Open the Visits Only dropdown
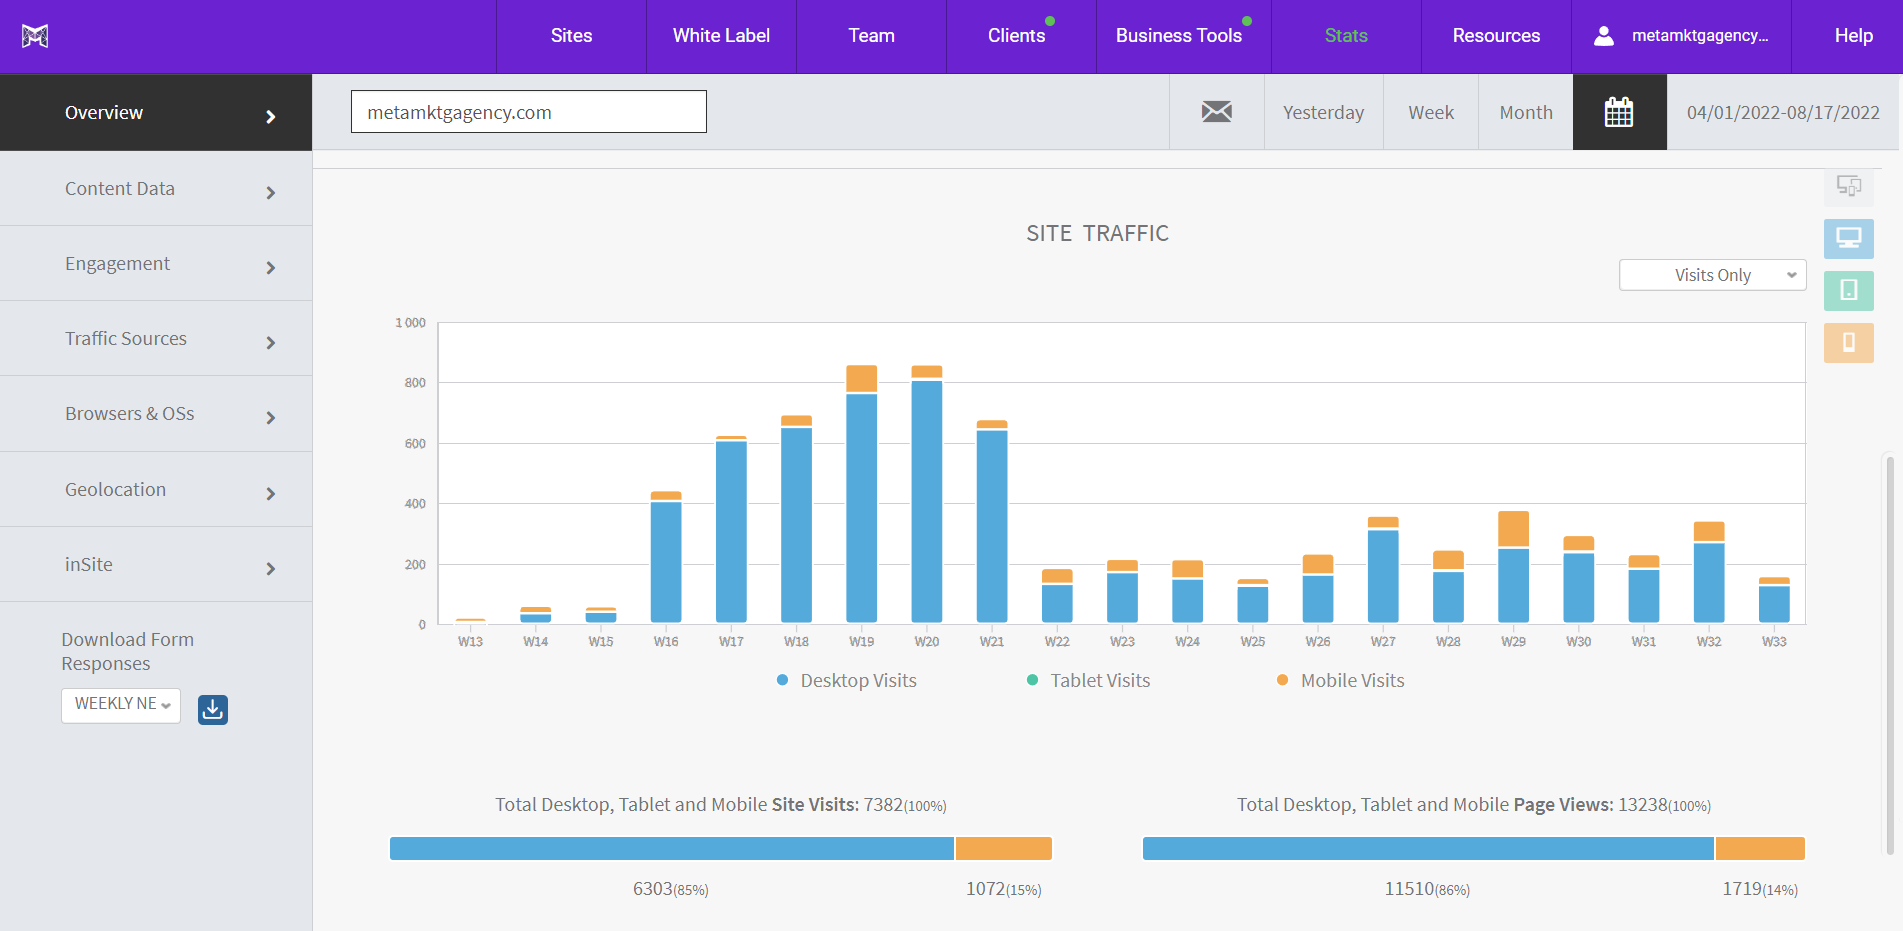Screen dimensions: 1903x931 1712,274
